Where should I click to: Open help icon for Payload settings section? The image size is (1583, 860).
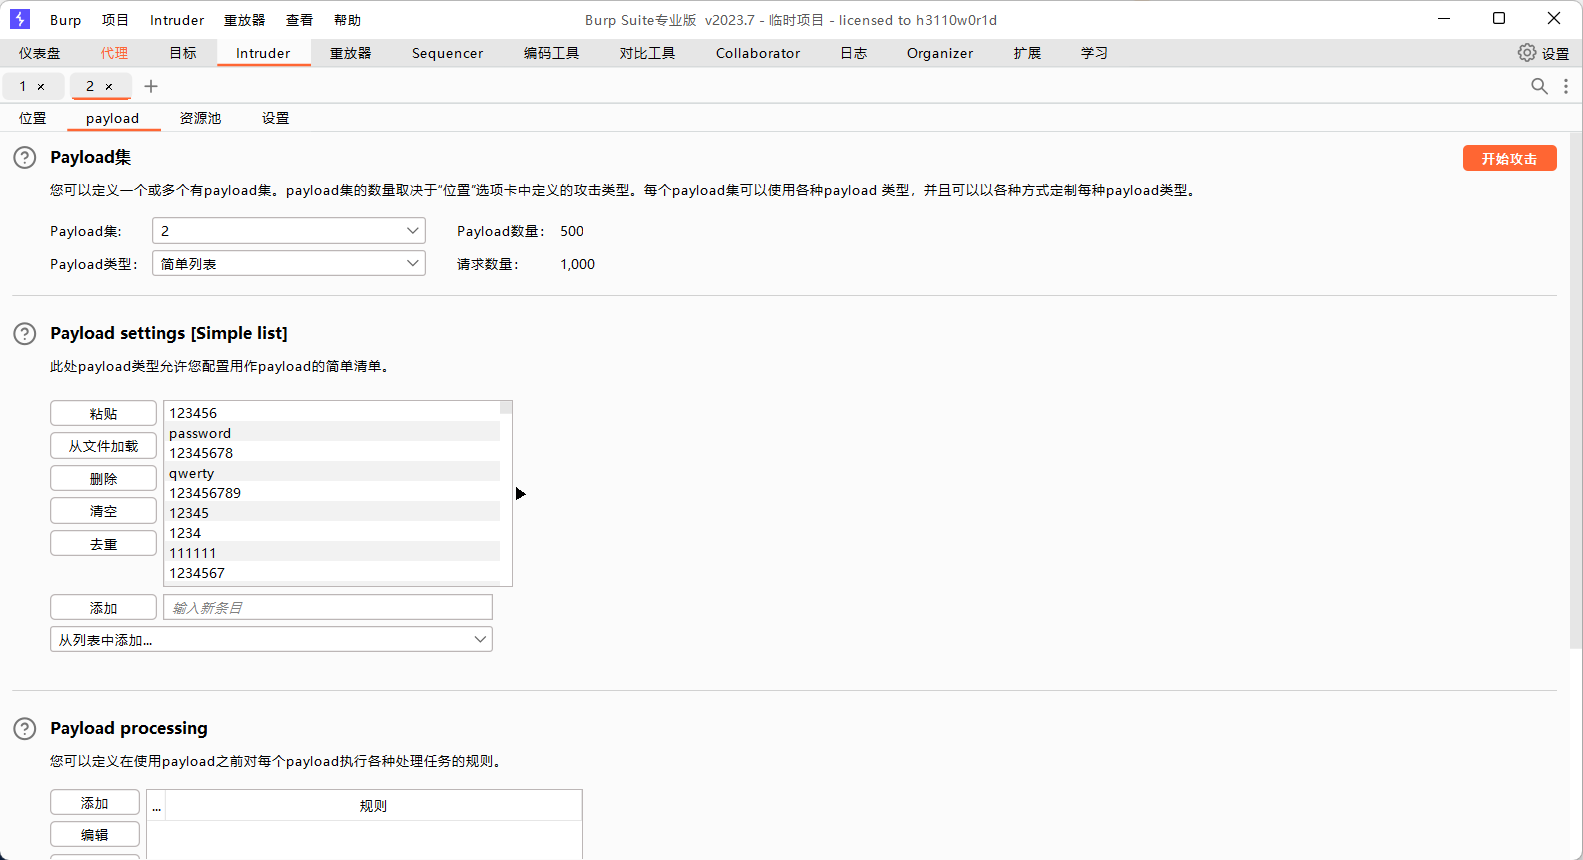(x=25, y=333)
